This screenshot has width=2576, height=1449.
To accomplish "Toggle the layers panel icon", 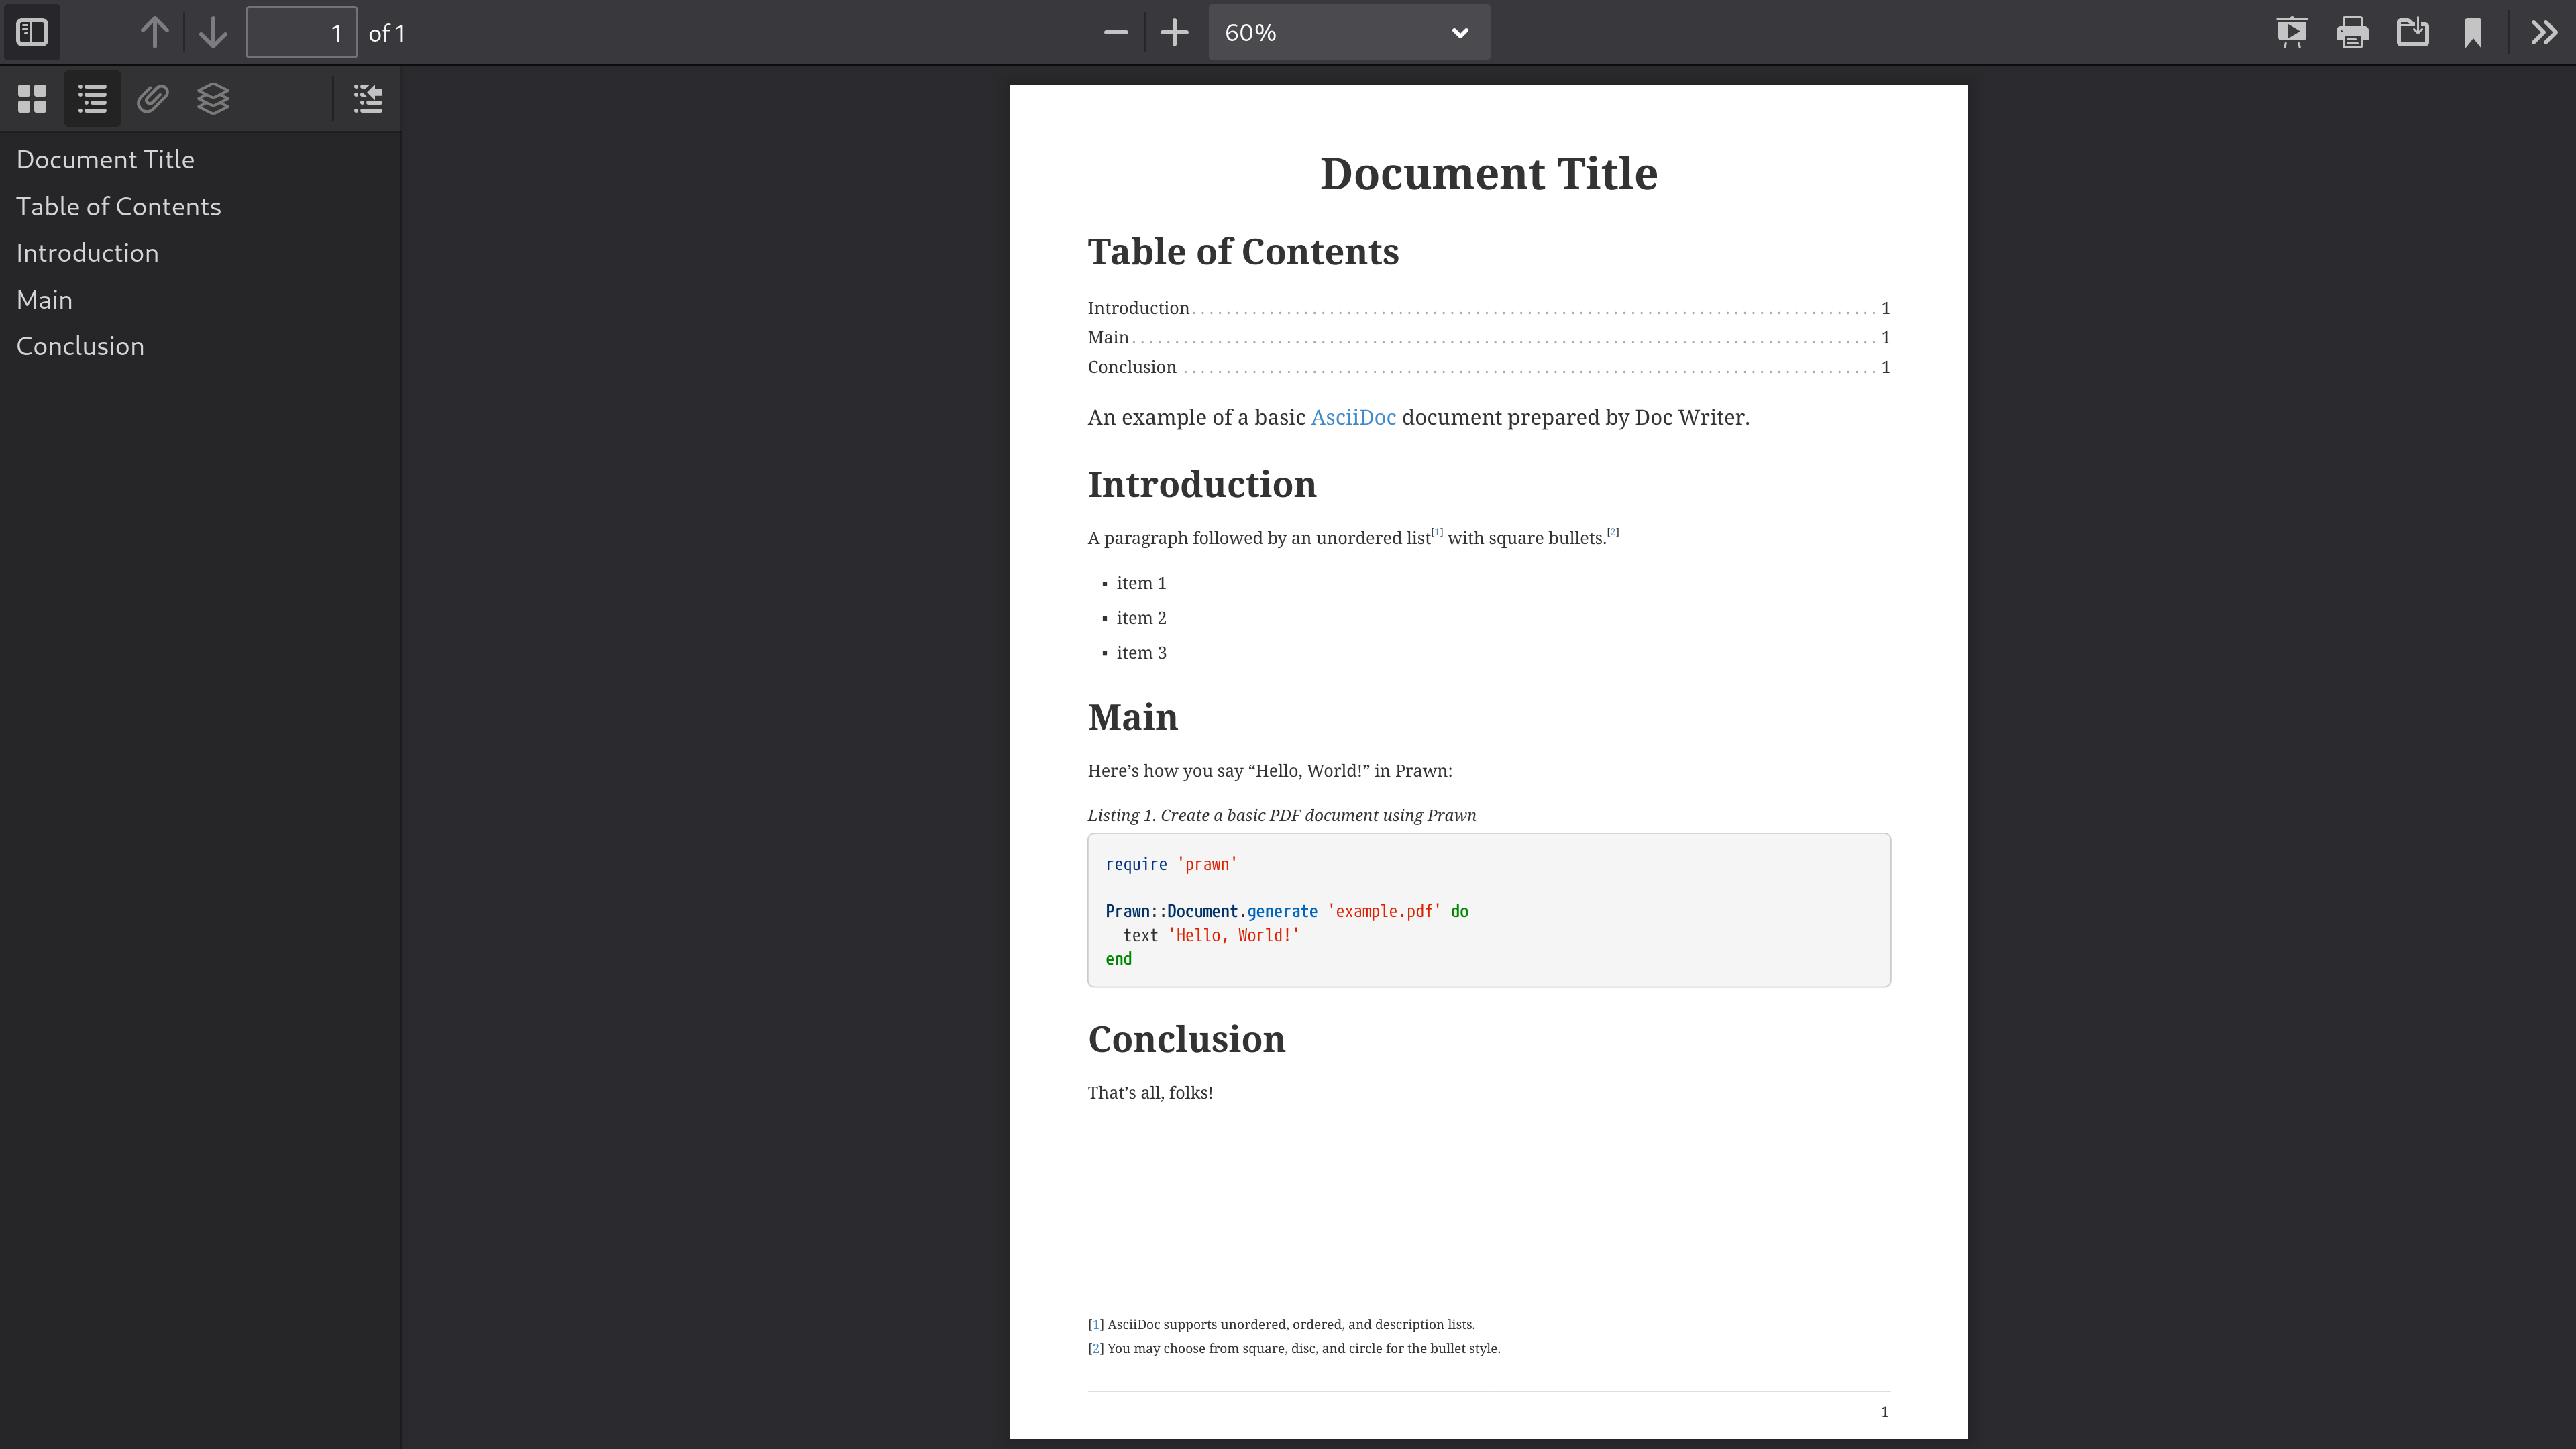I will [212, 97].
